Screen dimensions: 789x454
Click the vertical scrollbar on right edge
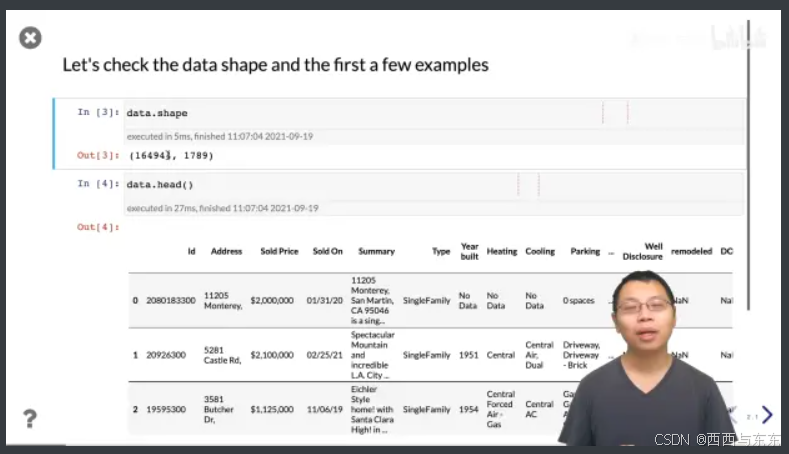748,165
